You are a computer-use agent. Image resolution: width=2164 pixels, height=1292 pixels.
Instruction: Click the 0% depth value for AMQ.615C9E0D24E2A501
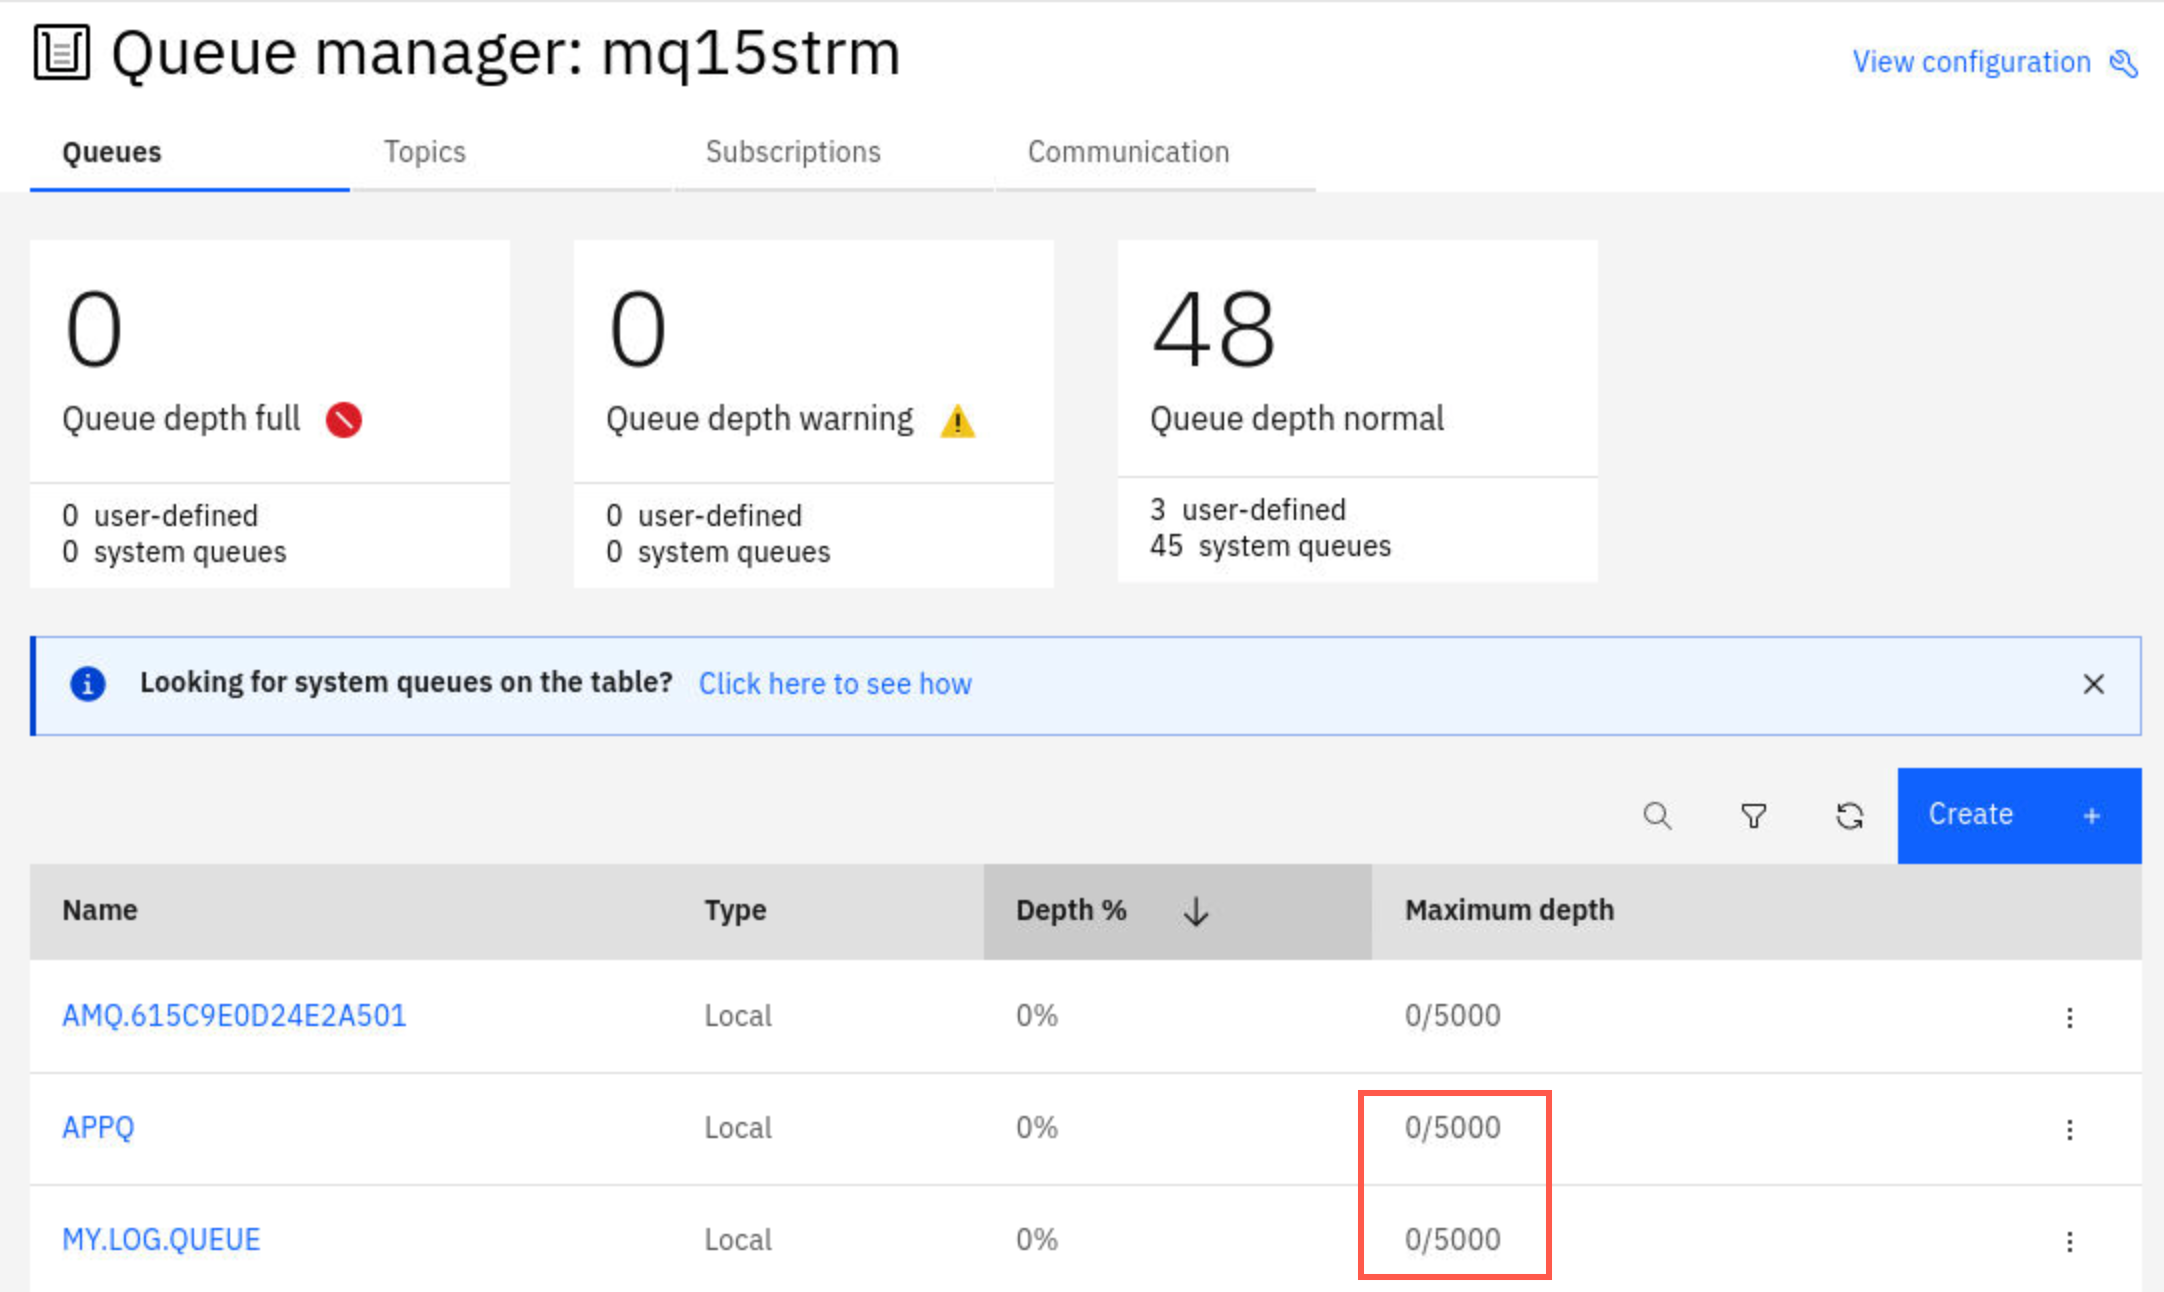tap(1037, 1016)
